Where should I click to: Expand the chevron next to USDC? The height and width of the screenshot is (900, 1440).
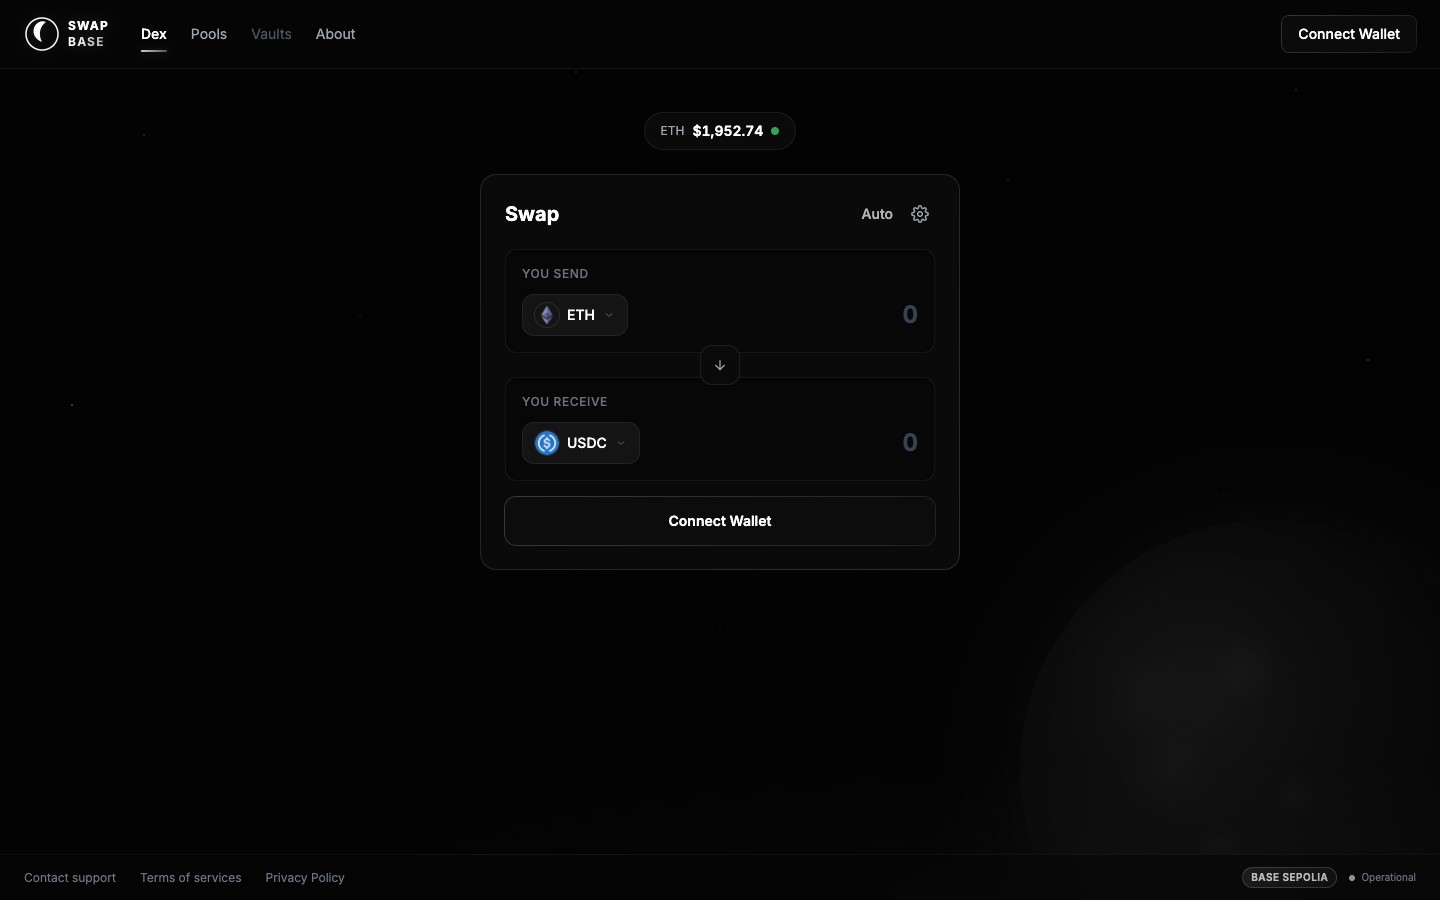(621, 443)
